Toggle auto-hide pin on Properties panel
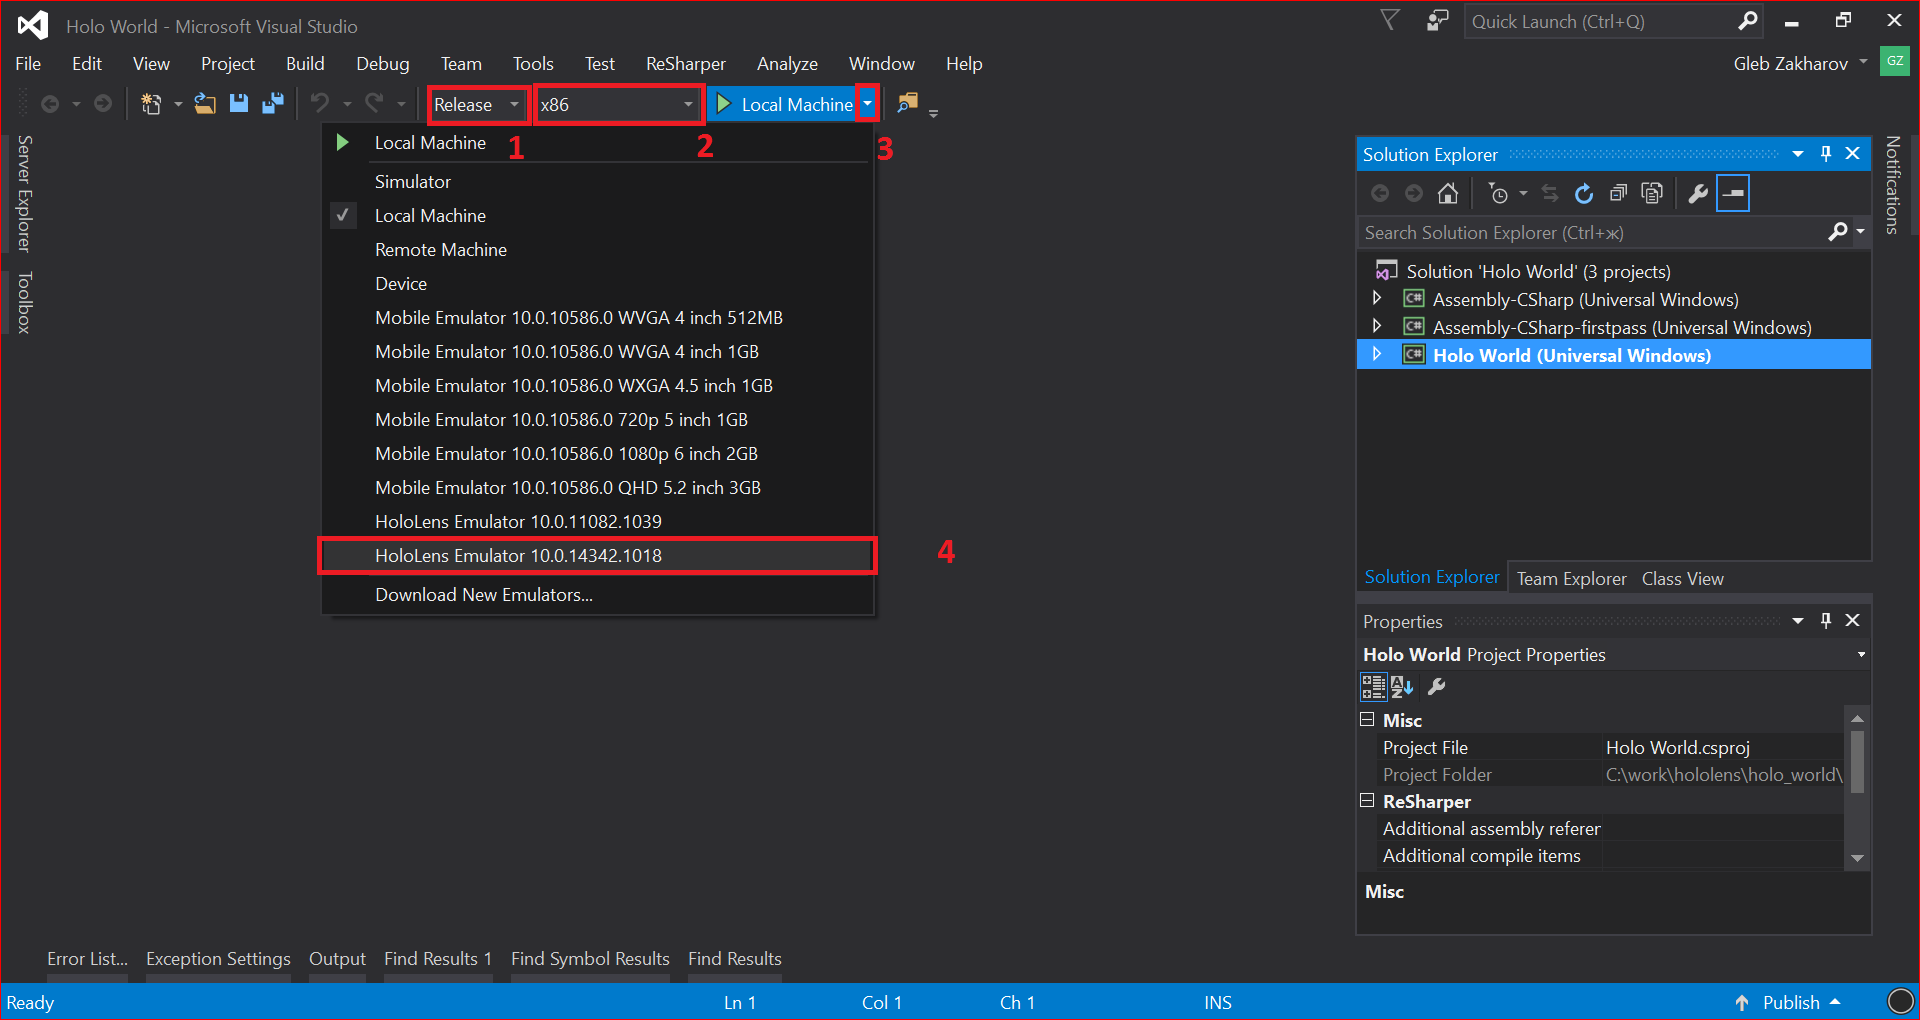Image resolution: width=1920 pixels, height=1020 pixels. pyautogui.click(x=1826, y=621)
